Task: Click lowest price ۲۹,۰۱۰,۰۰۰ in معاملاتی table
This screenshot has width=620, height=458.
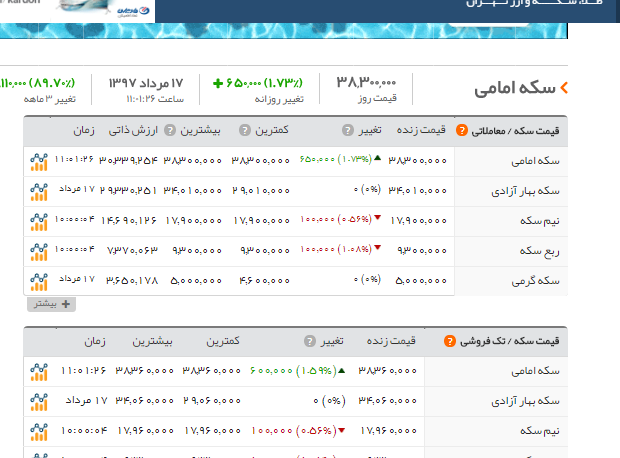Action: 261,190
